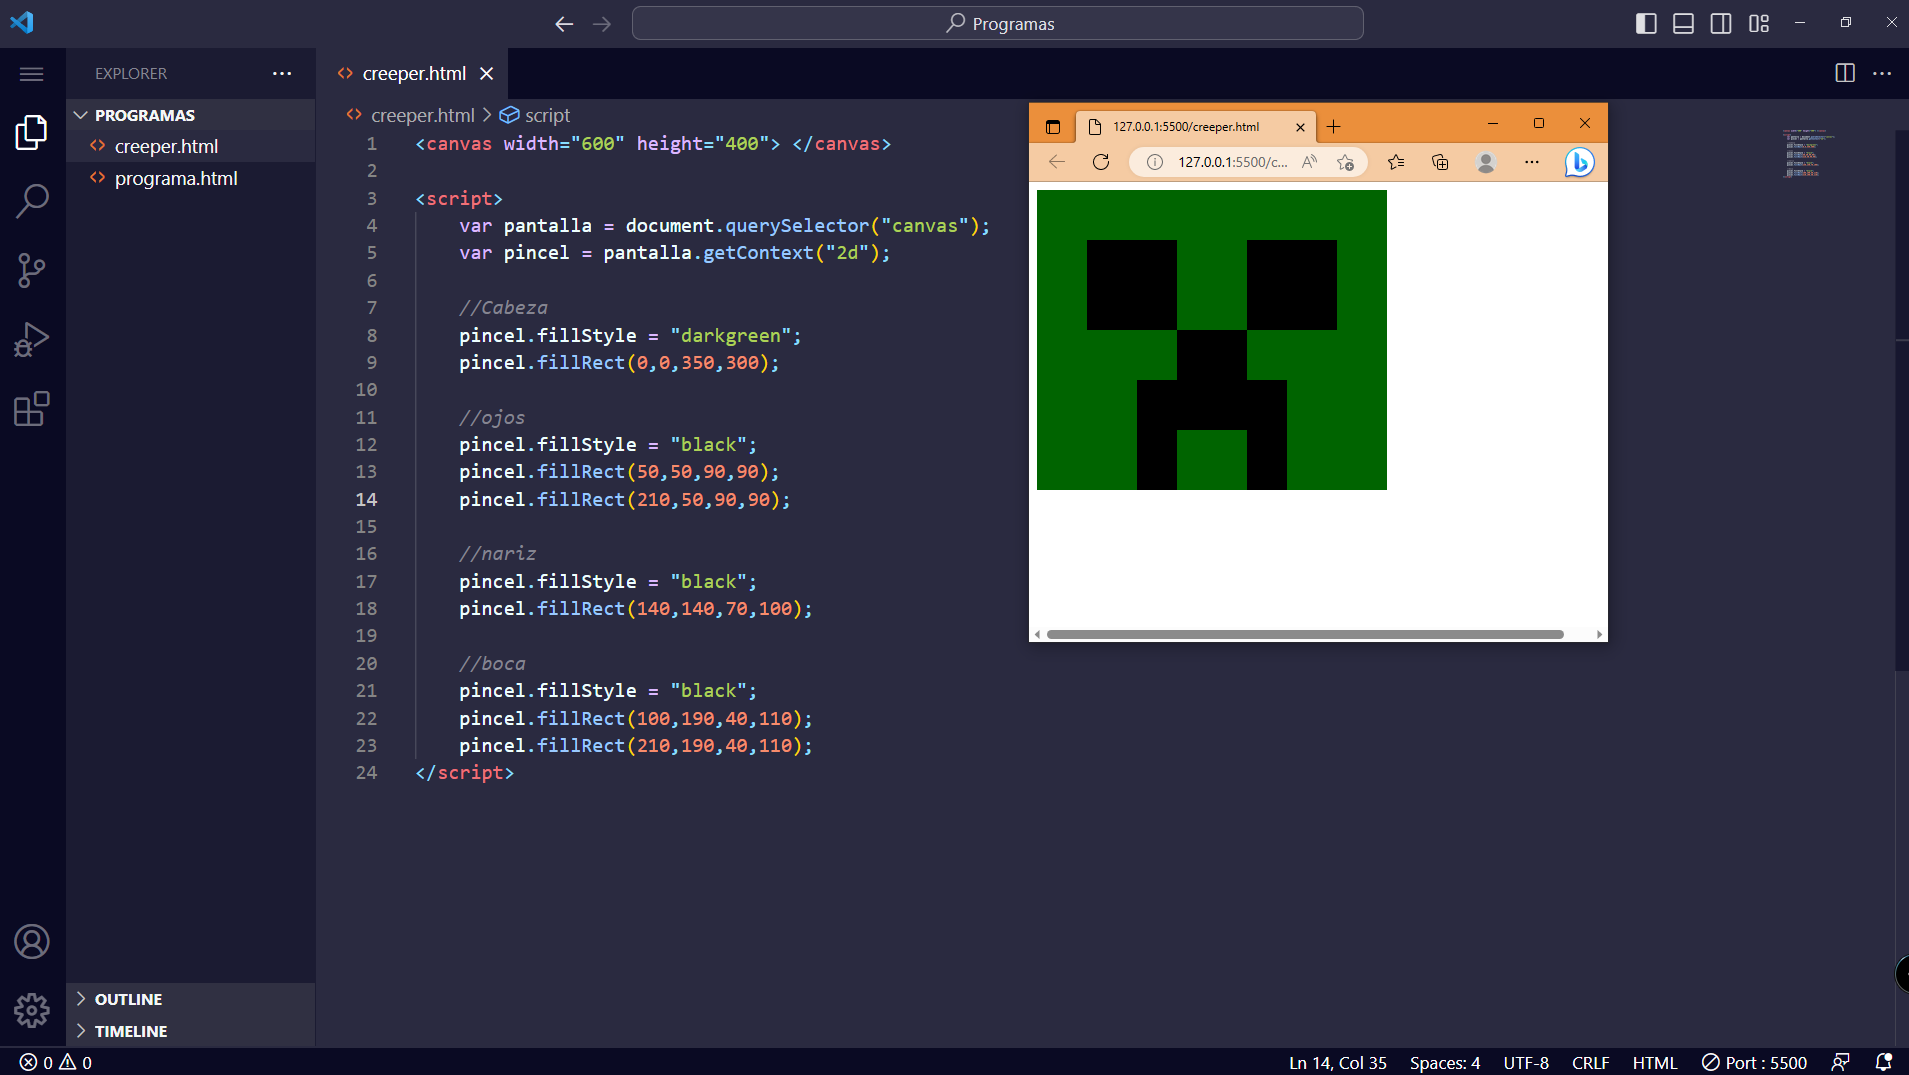Close the 127.0.0.1:5500/creeper.html browser tab
The height and width of the screenshot is (1075, 1909).
pos(1300,127)
